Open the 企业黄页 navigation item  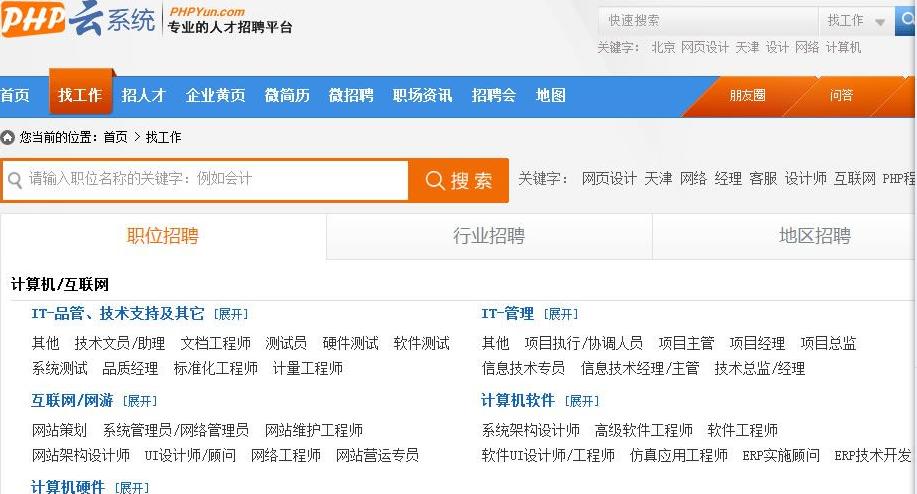[215, 96]
